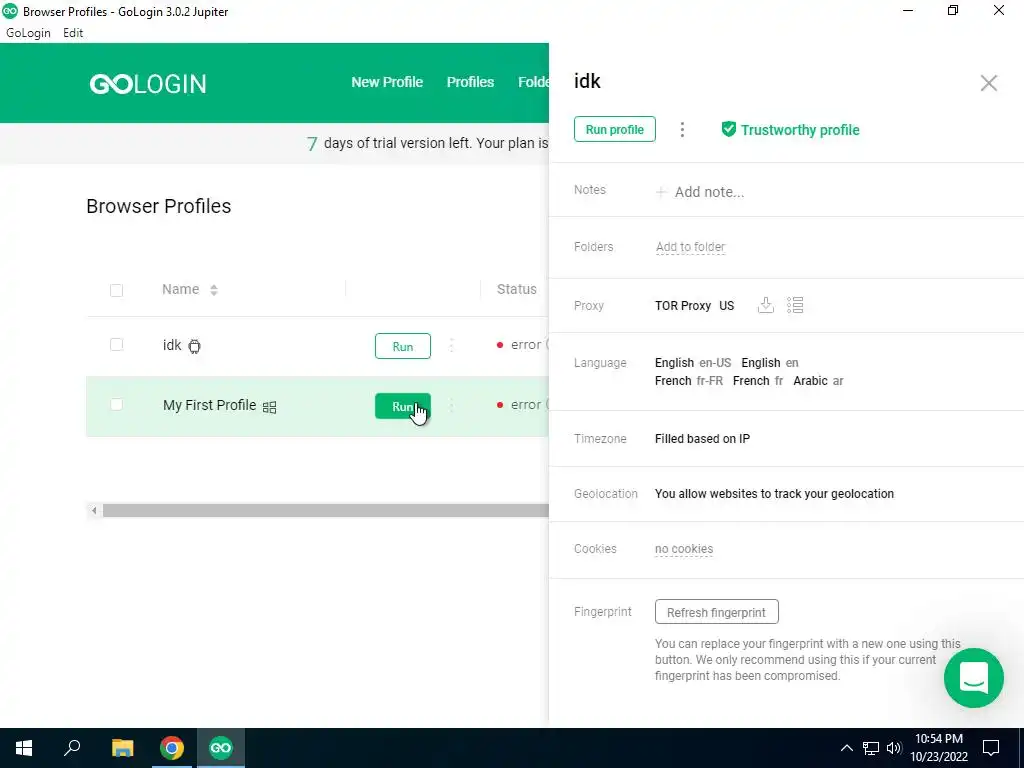1024x768 pixels.
Task: Click the Trustworthy profile shield icon
Action: (x=728, y=129)
